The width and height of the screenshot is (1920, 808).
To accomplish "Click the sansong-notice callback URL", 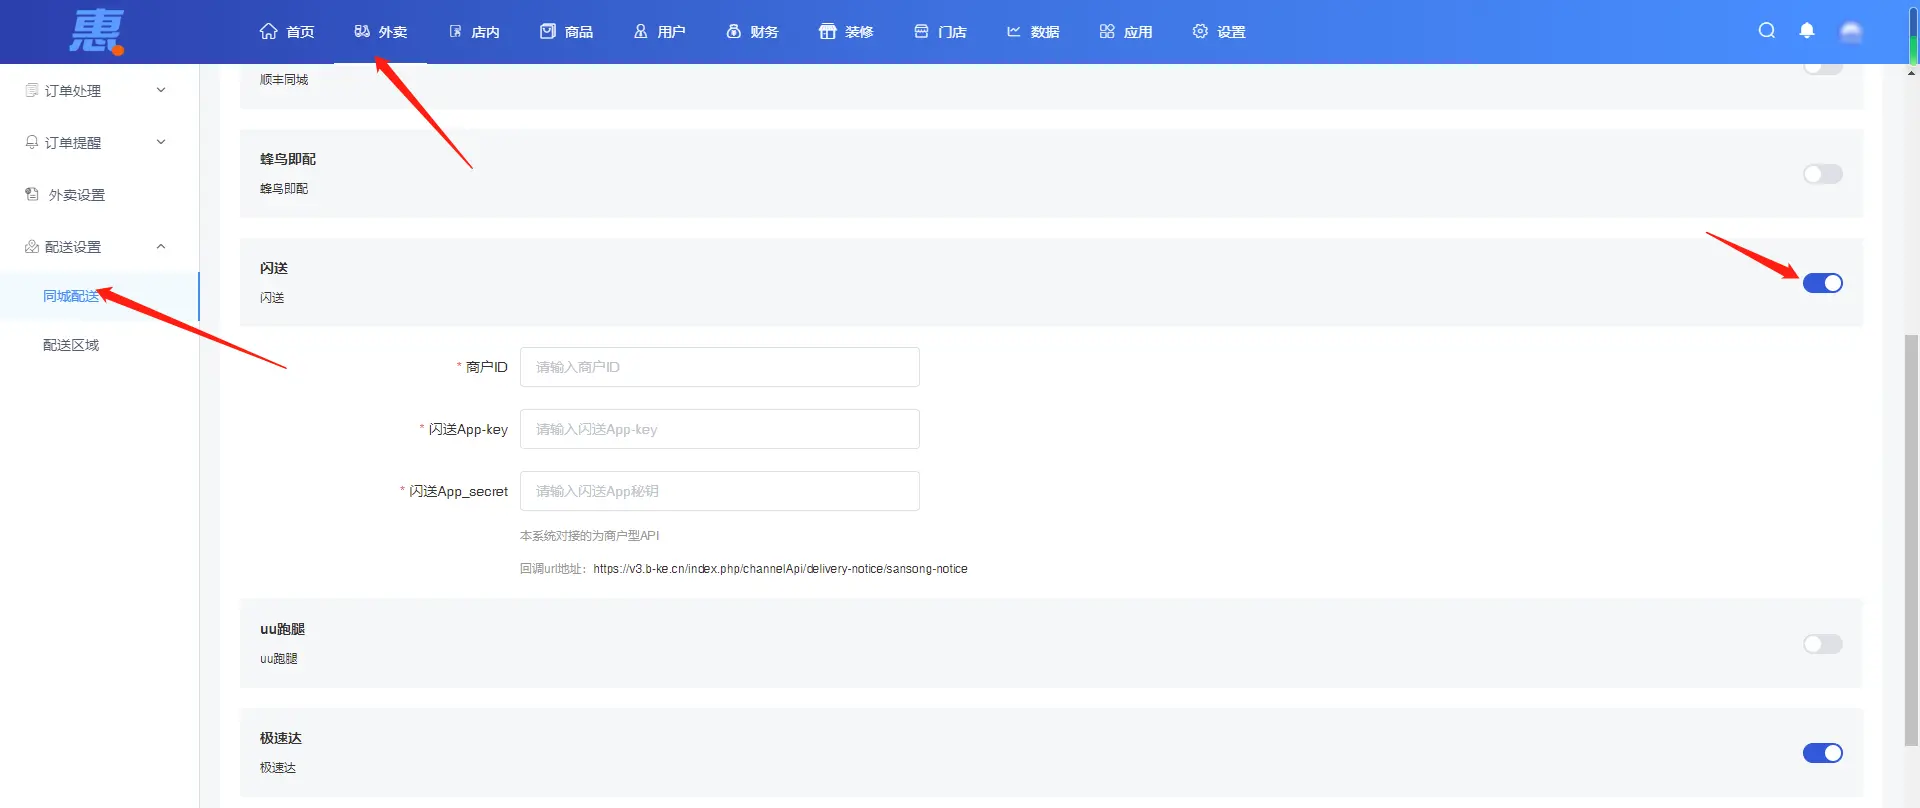I will pos(780,569).
